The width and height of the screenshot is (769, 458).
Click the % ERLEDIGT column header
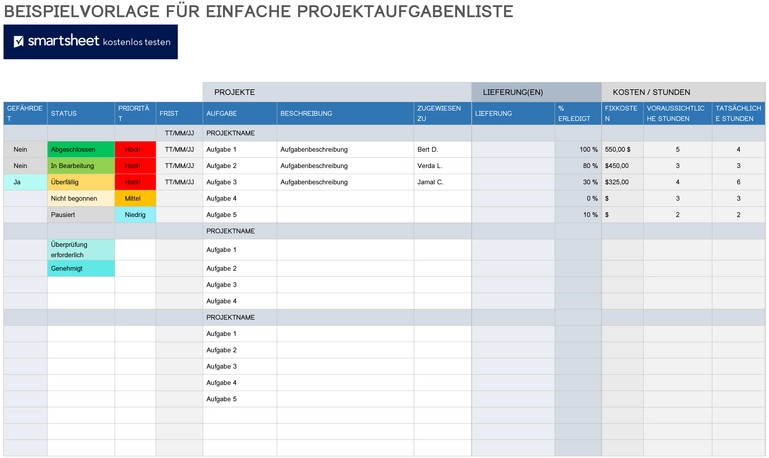click(x=578, y=113)
